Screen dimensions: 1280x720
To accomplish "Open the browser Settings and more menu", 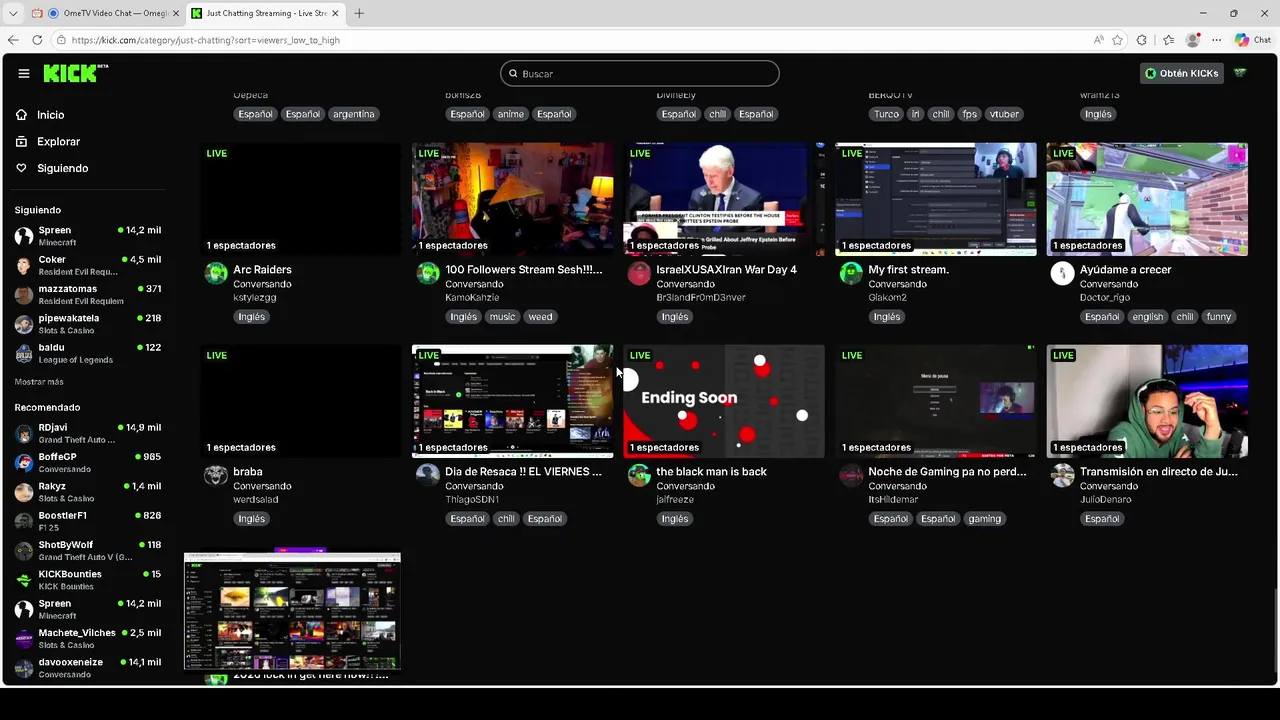I will coord(1216,40).
